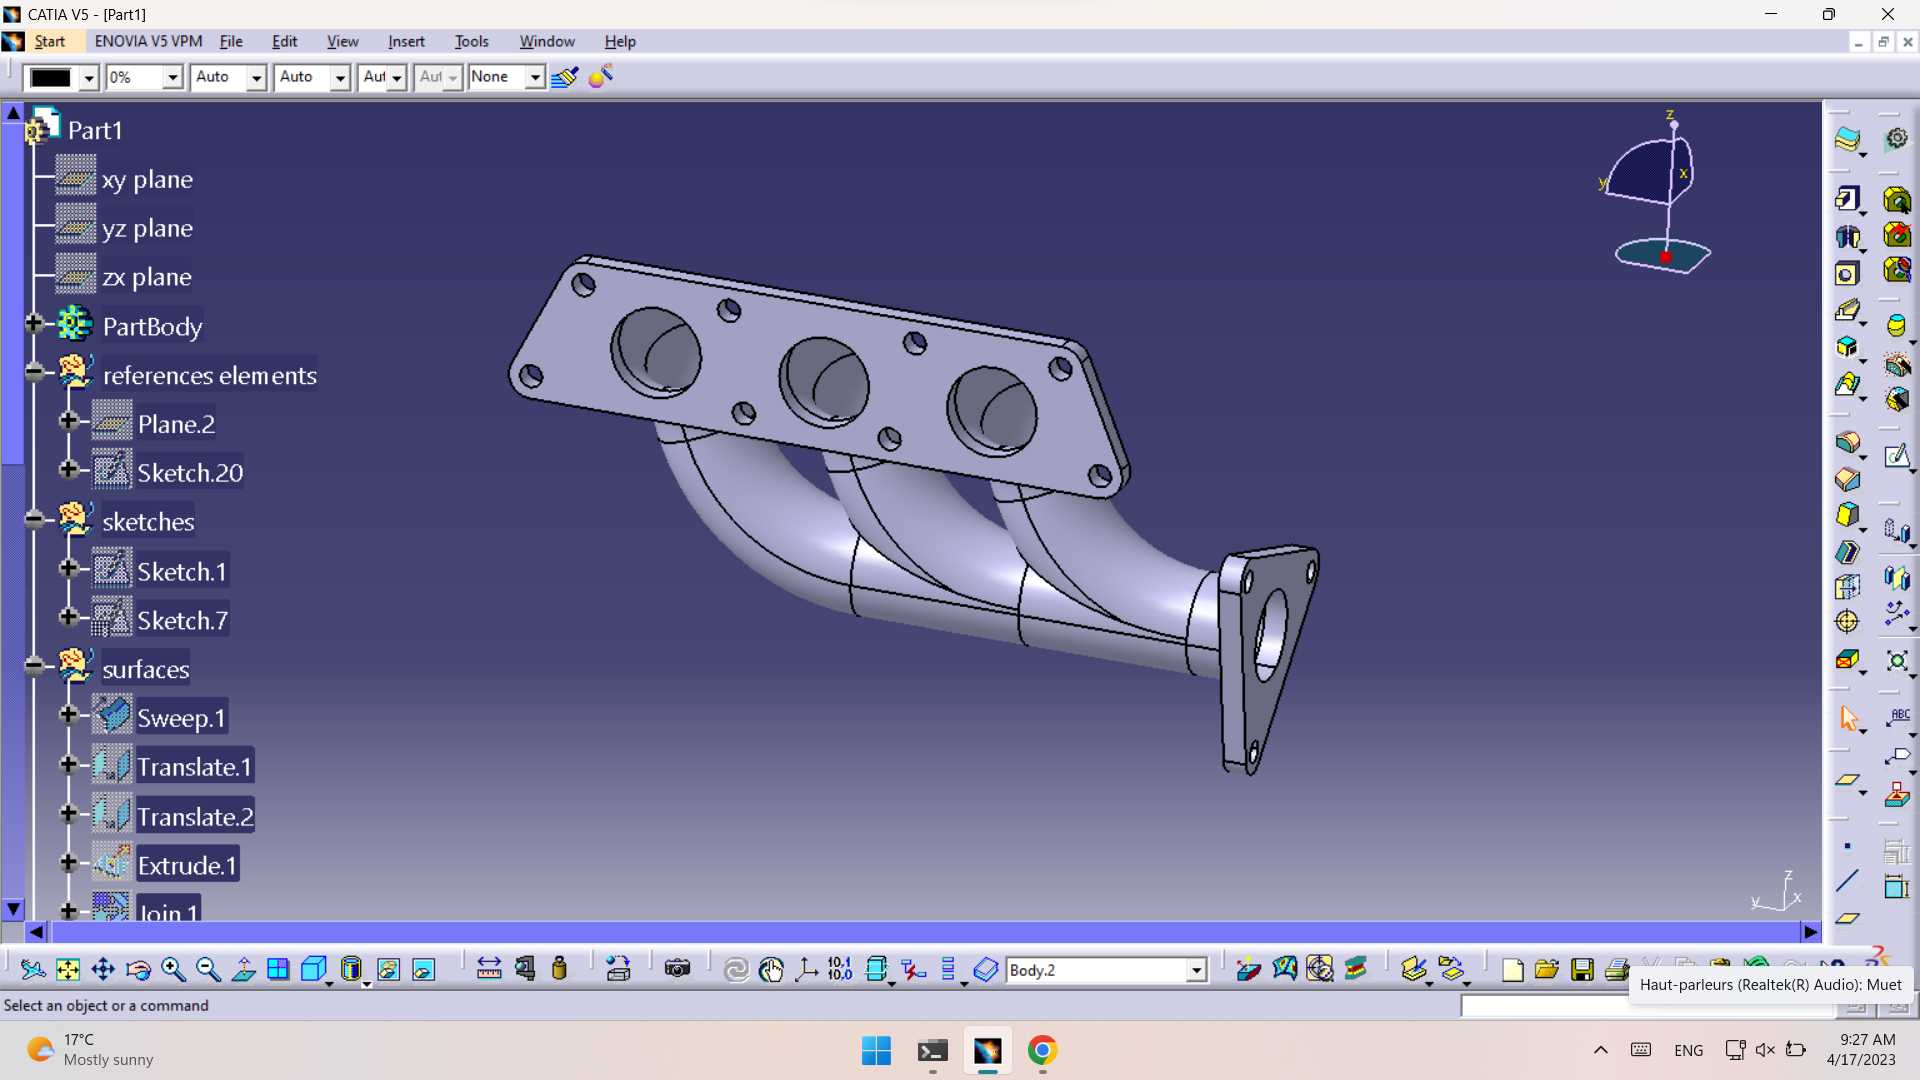Expand the Translate.2 tree node
This screenshot has height=1080, width=1920.
(68, 814)
